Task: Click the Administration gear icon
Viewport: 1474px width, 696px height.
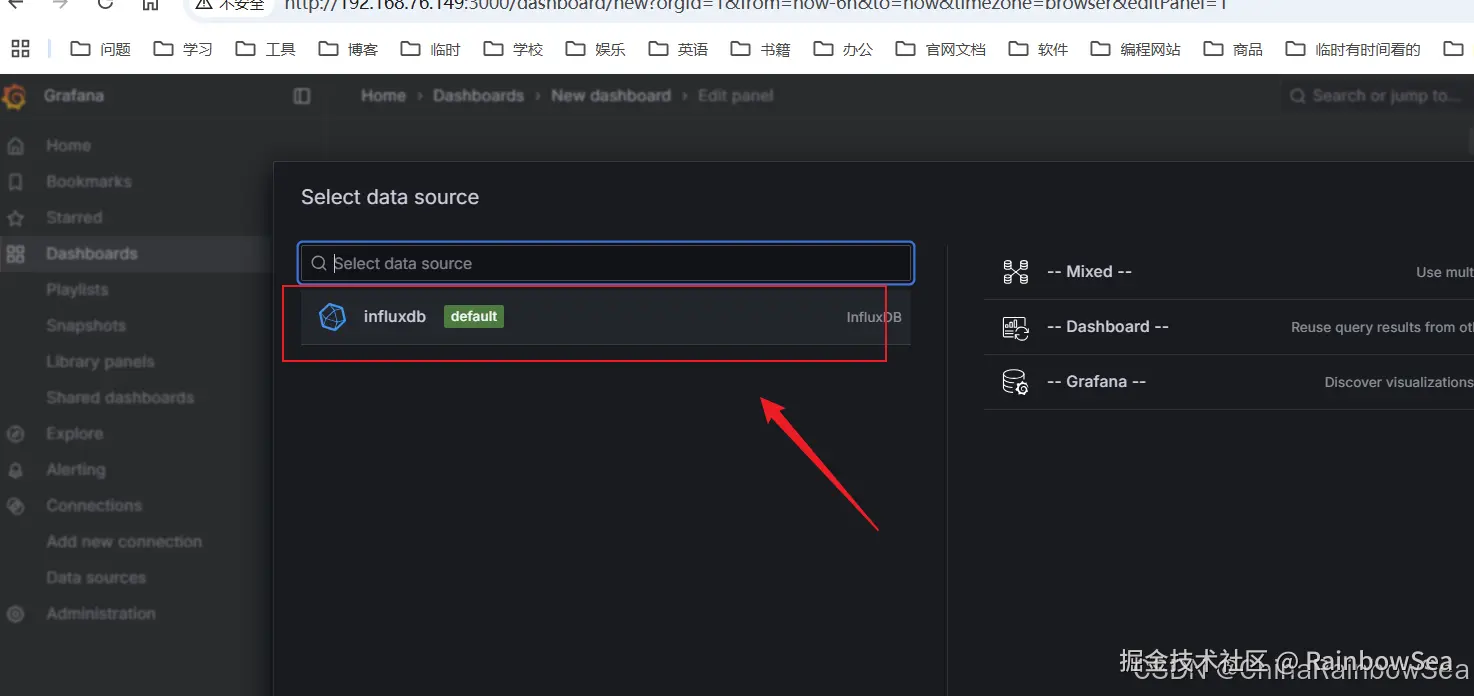Action: pos(15,614)
